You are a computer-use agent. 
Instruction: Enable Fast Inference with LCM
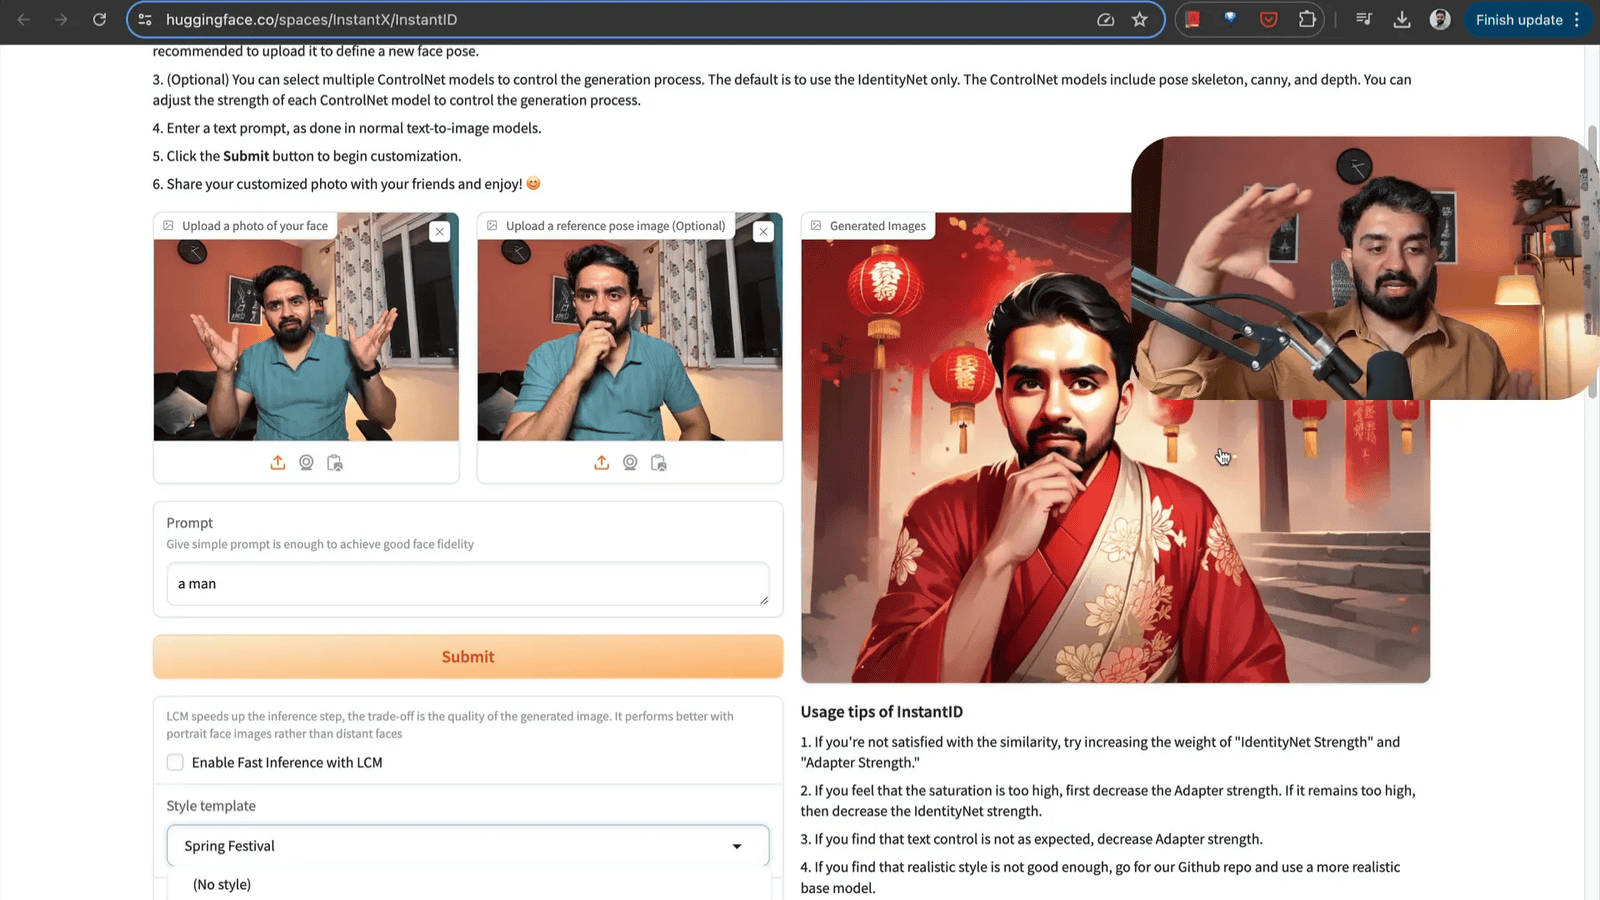pos(175,762)
